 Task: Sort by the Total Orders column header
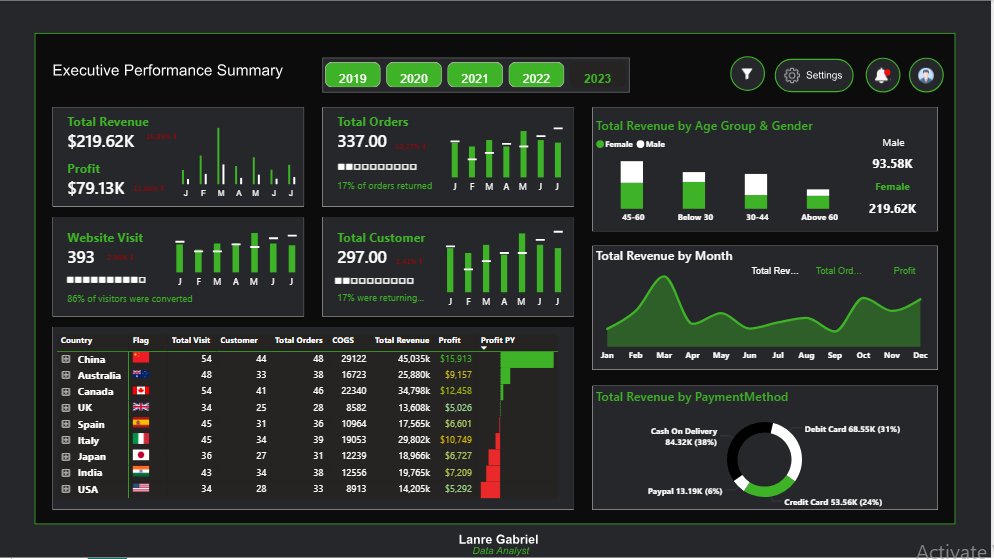(299, 340)
